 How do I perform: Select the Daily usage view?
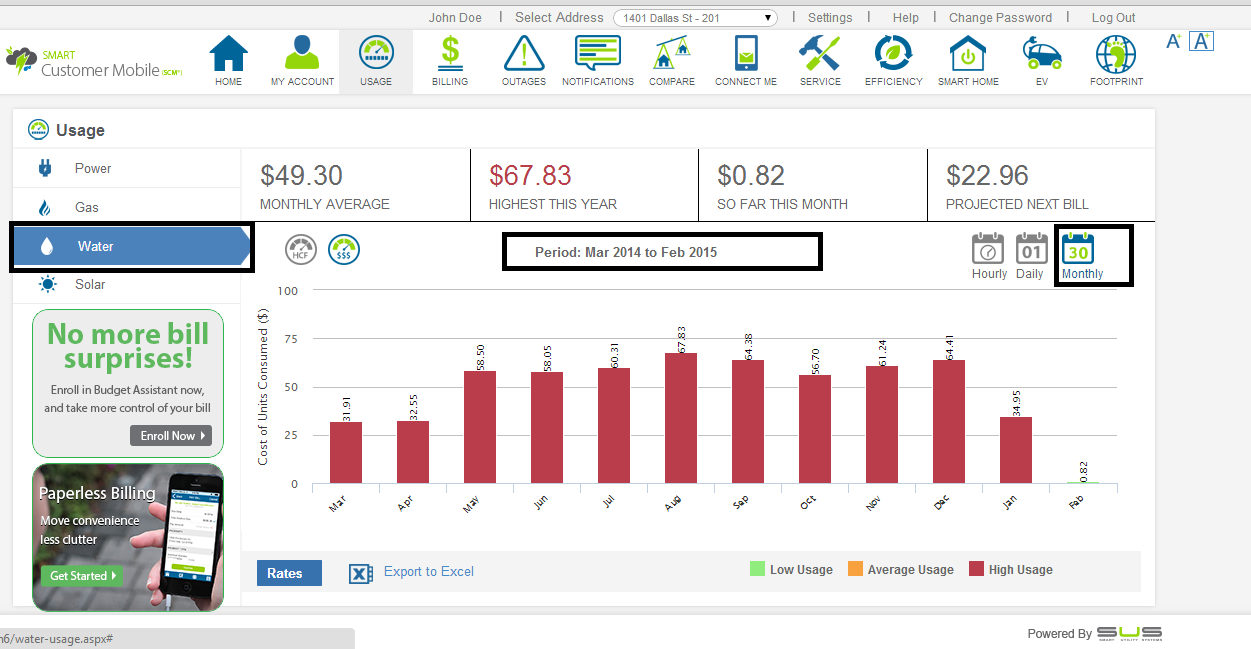(1030, 250)
